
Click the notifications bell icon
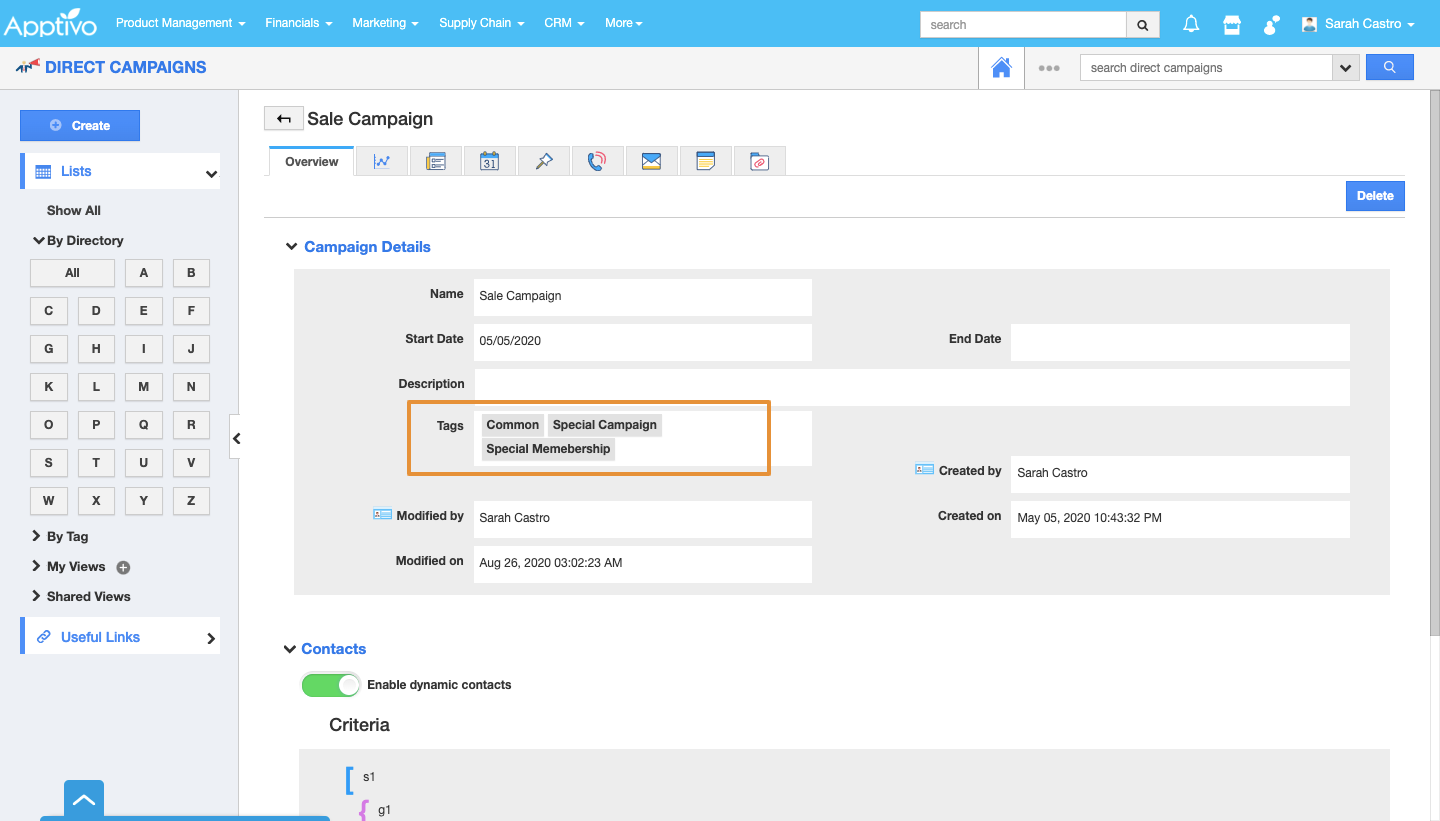click(x=1191, y=25)
